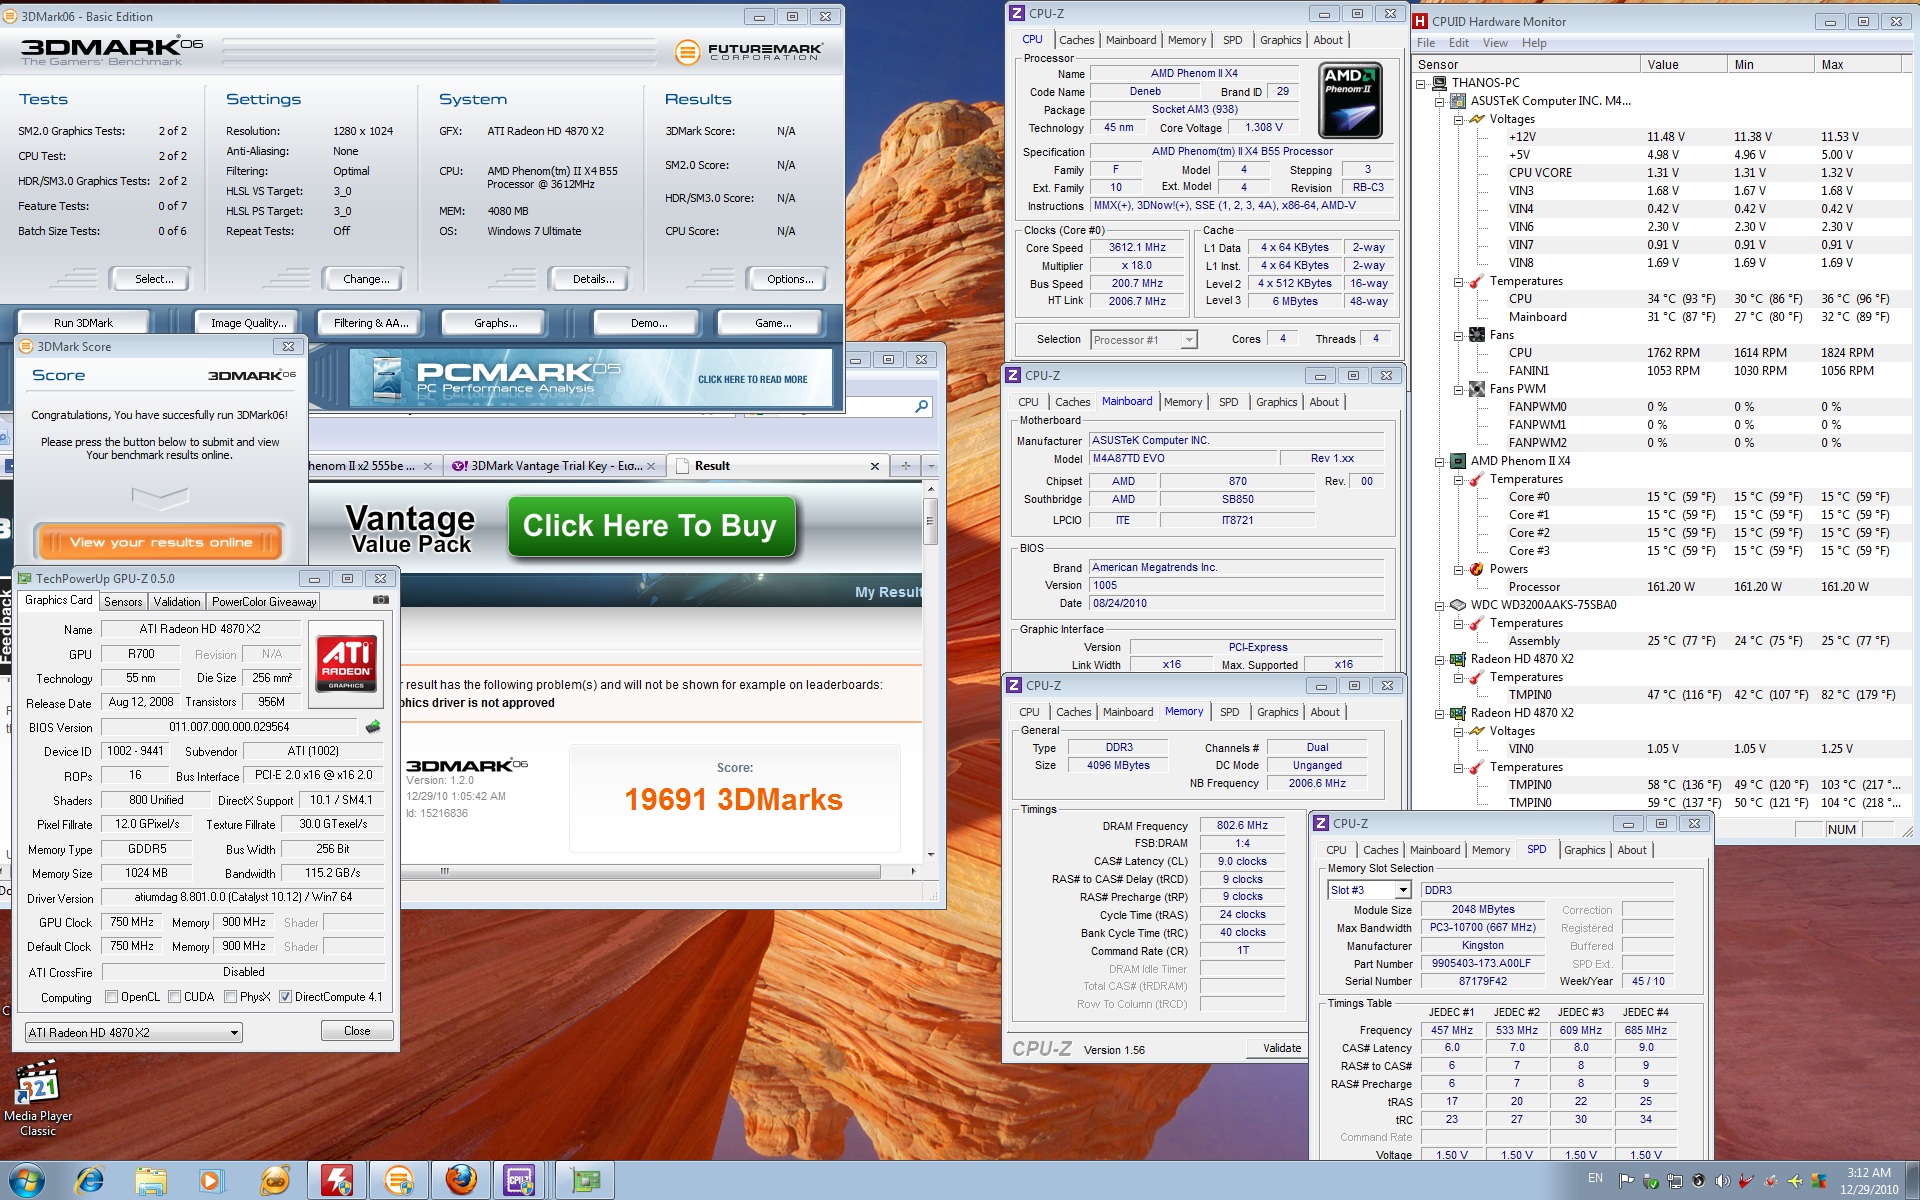Open a new browser tab with plus button

[x=906, y=466]
